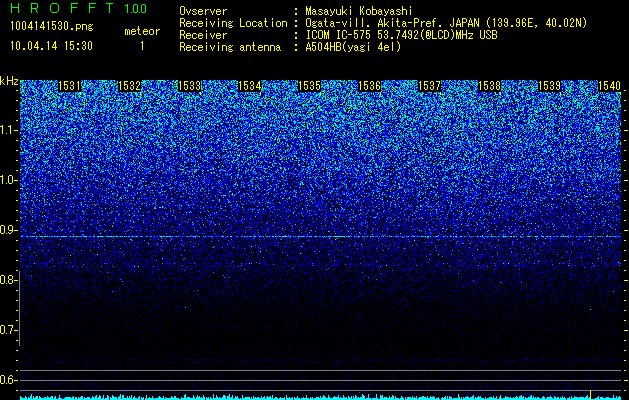This screenshot has height=400, width=629.
Task: Click observer name Masayuki Kobayashi
Action: pyautogui.click(x=359, y=11)
